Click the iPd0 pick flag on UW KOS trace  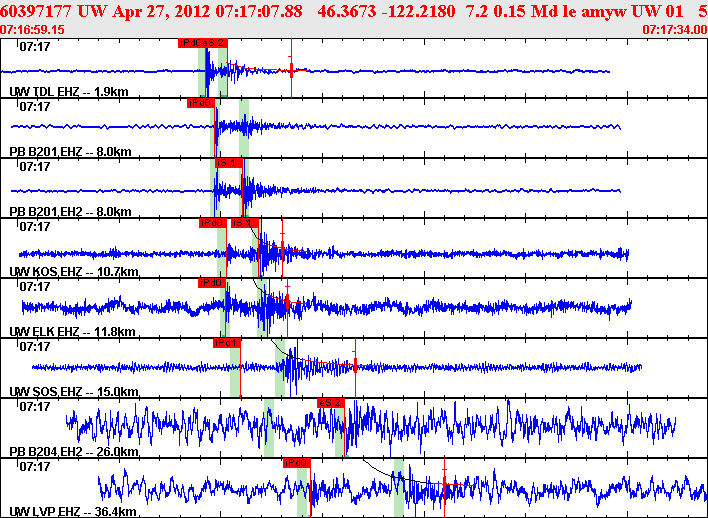click(x=212, y=223)
